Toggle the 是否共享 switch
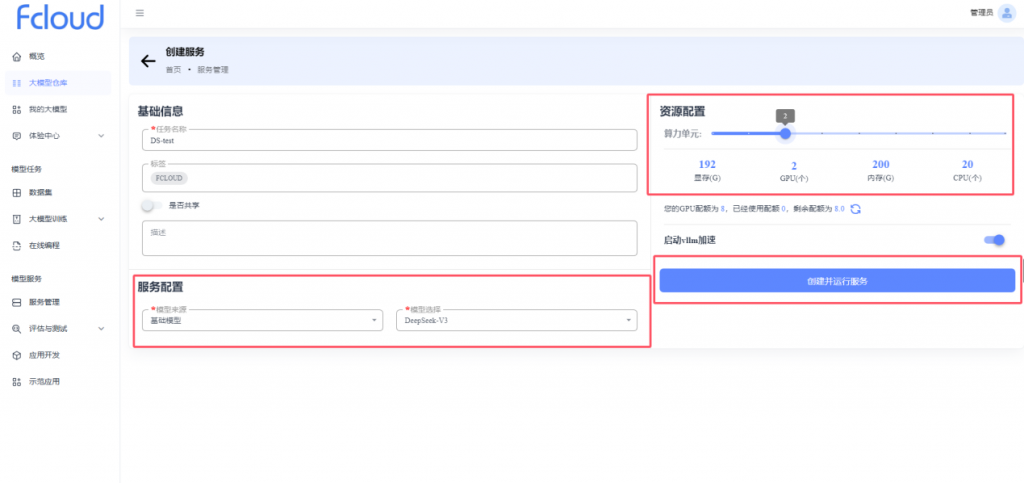 tap(152, 205)
